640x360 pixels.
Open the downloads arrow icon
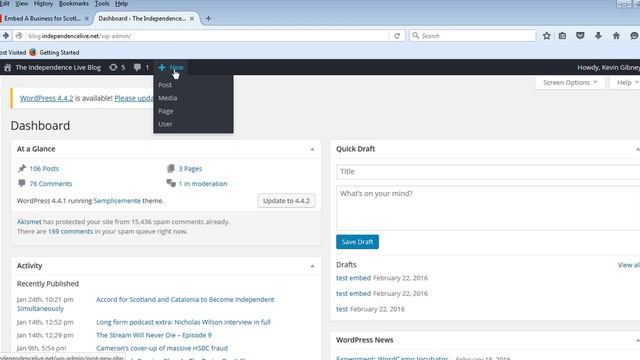coord(598,36)
